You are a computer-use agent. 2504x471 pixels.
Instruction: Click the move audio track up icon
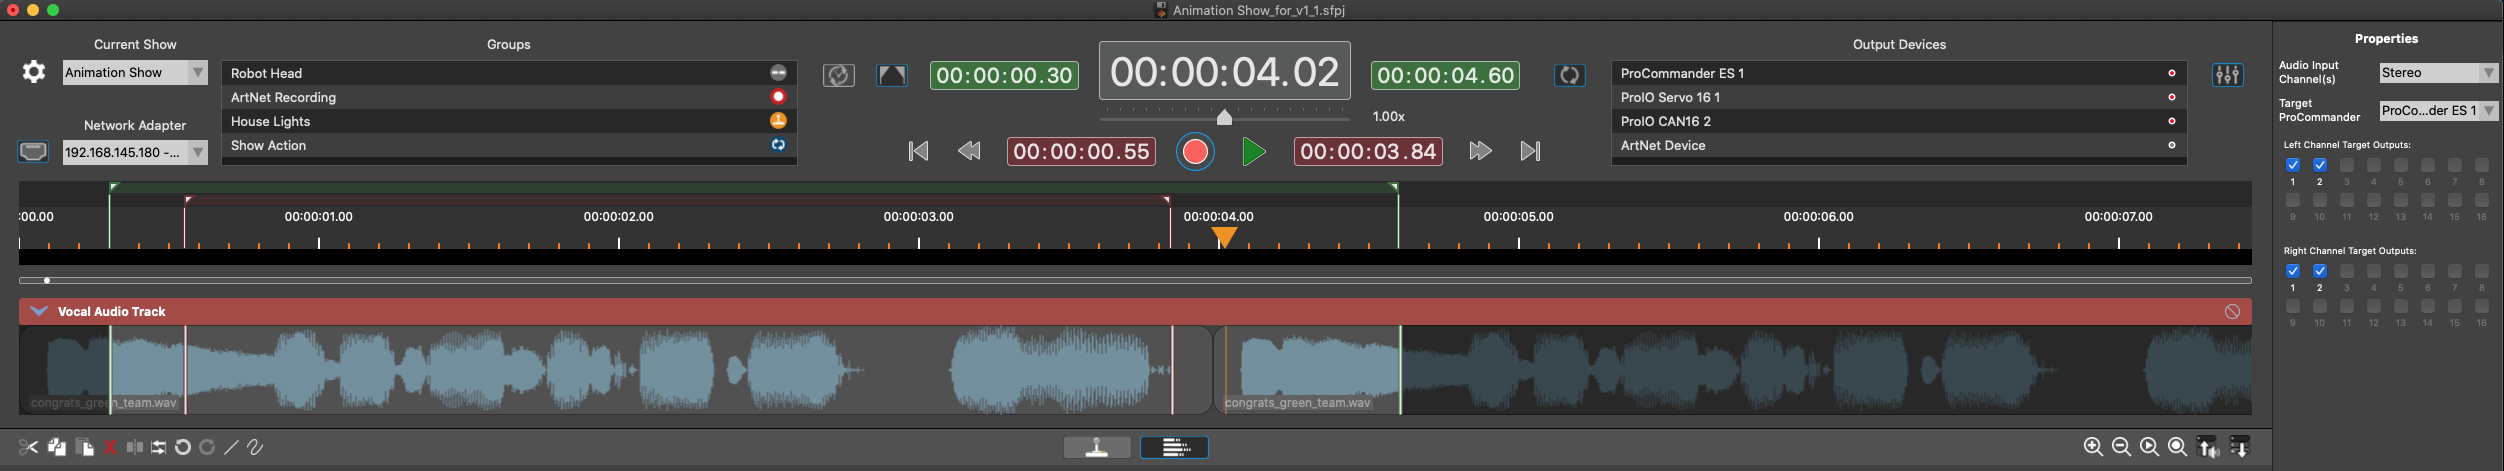tap(2207, 447)
